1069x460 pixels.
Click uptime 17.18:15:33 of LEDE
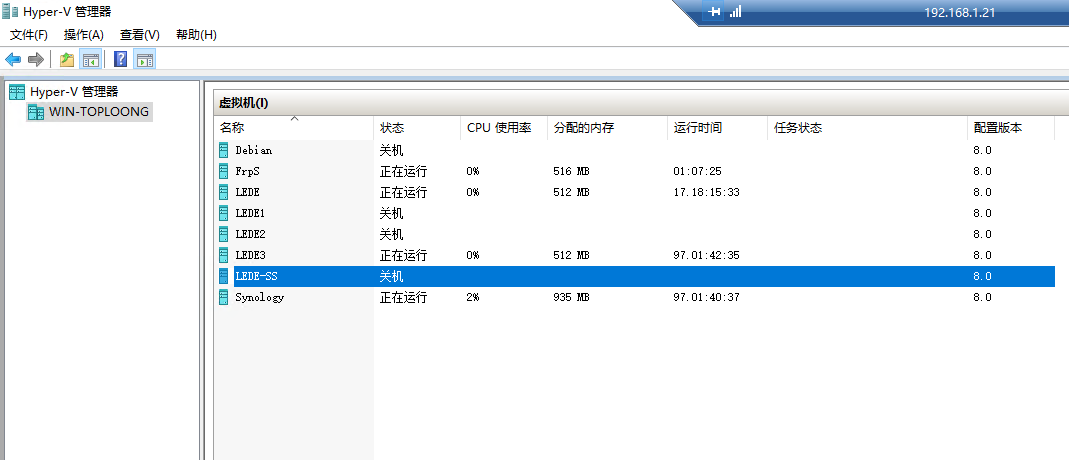[706, 192]
